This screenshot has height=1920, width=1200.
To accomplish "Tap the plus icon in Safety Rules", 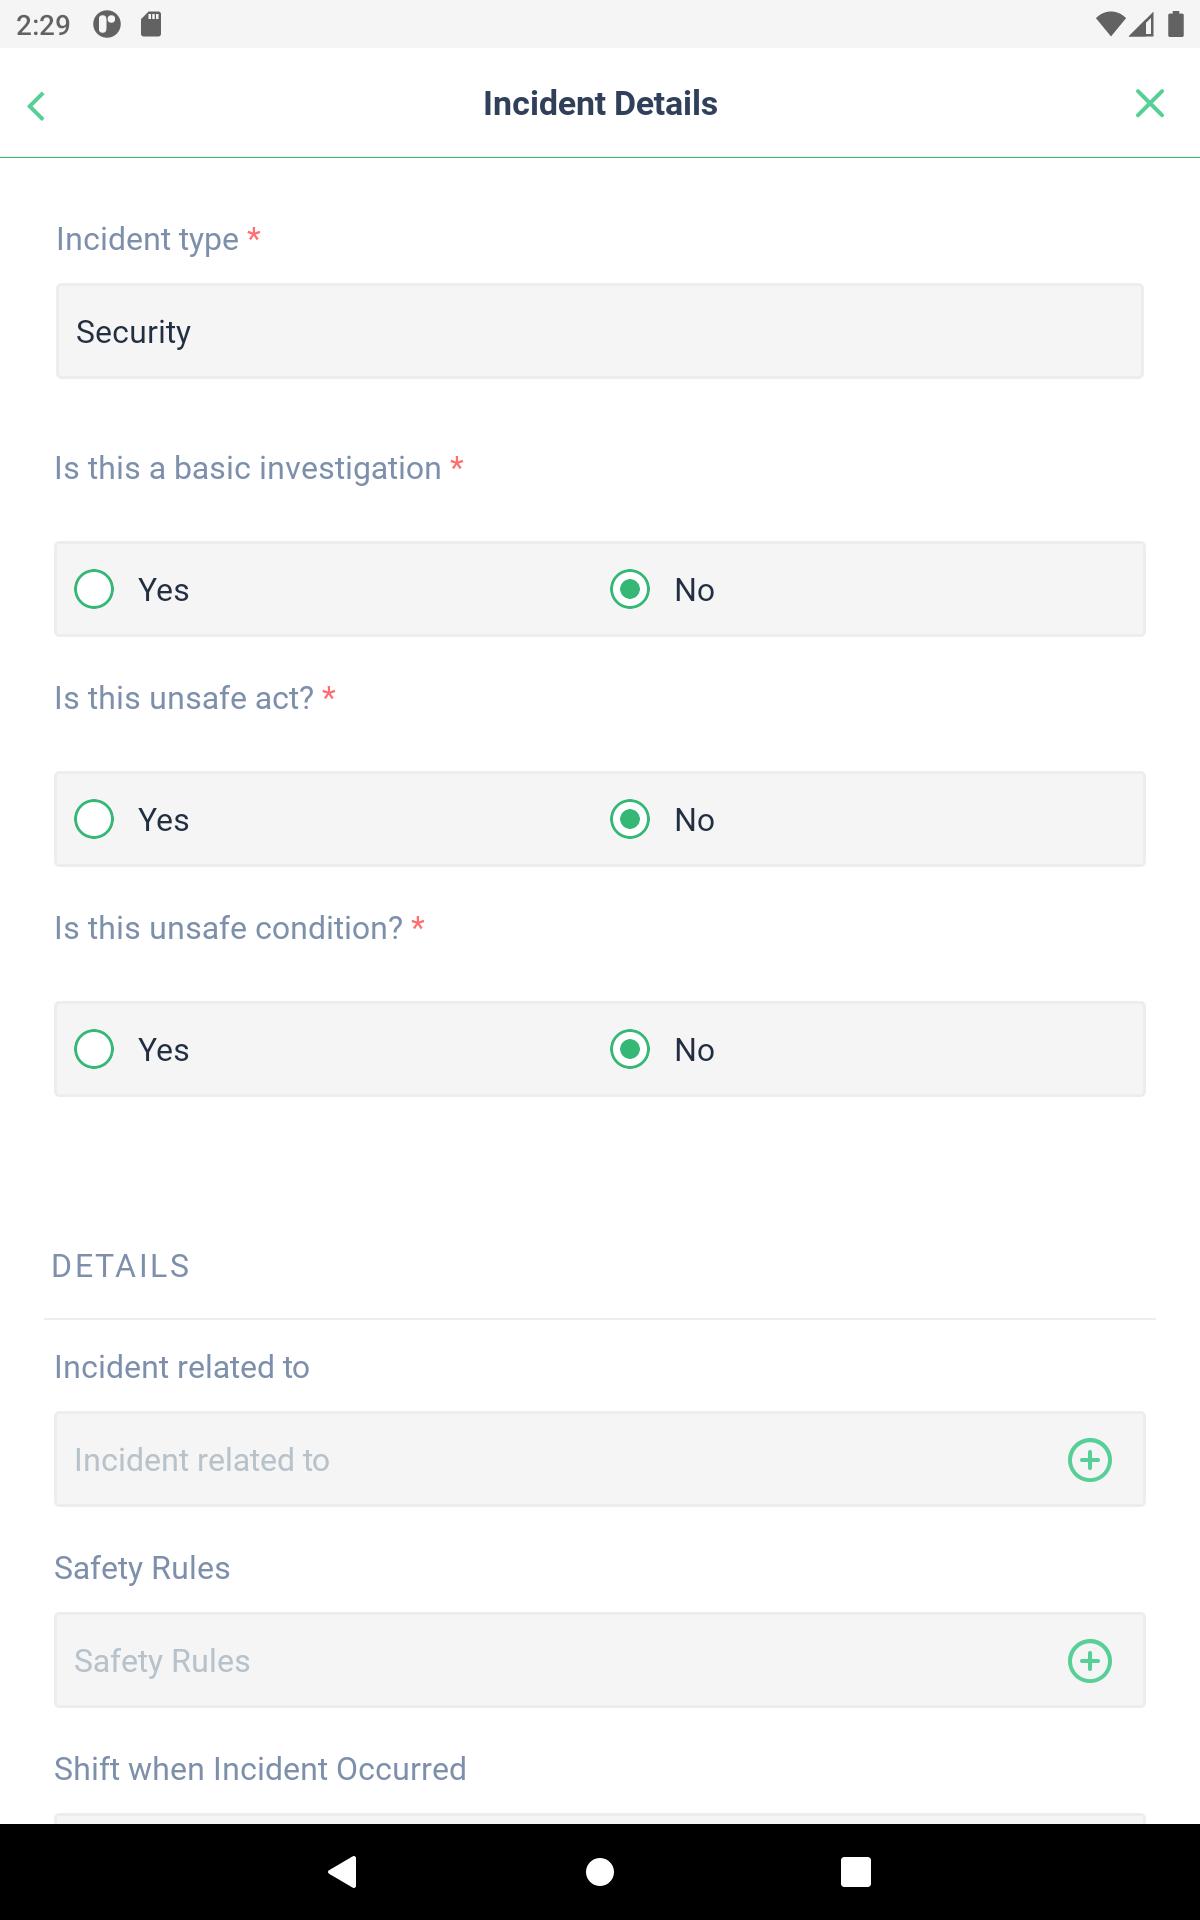I will pyautogui.click(x=1090, y=1661).
